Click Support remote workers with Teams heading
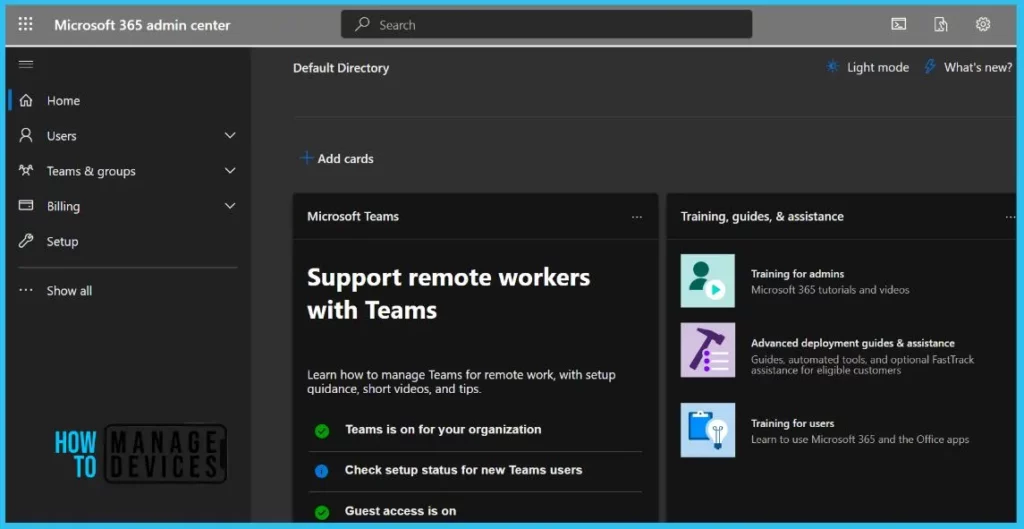 pos(449,293)
